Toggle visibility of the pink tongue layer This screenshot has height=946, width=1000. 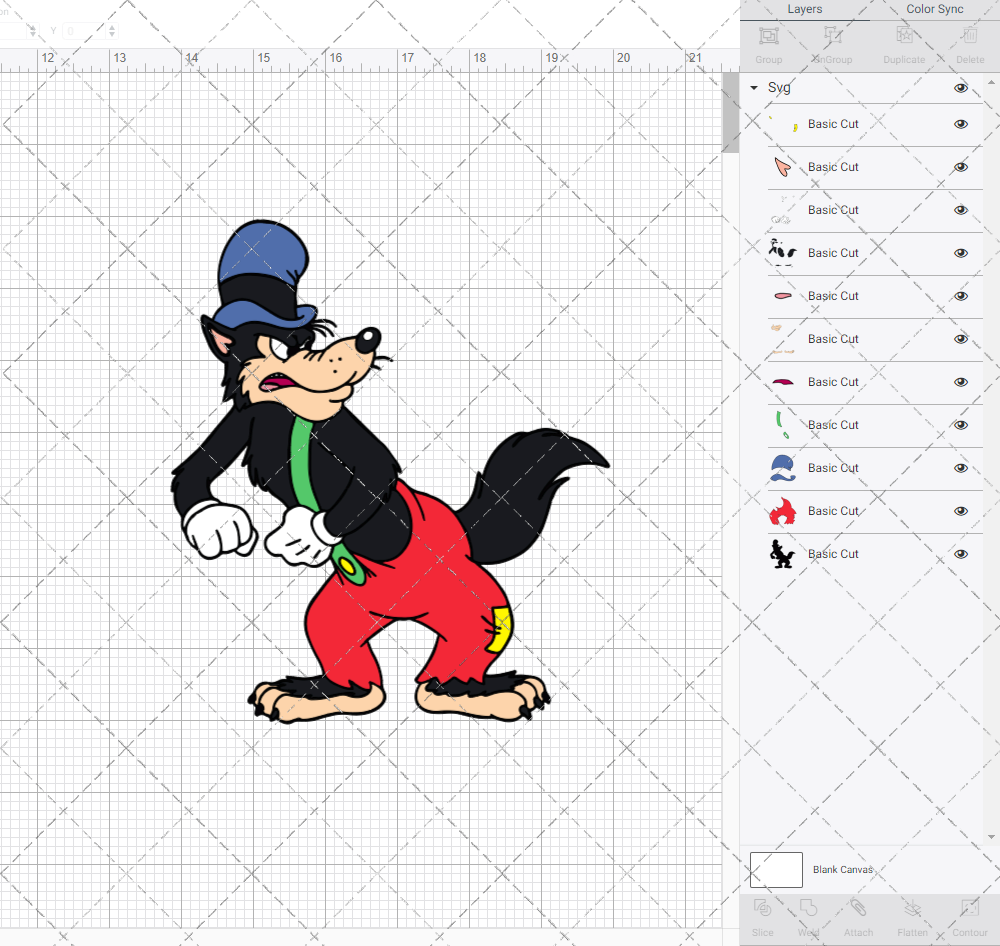[960, 296]
